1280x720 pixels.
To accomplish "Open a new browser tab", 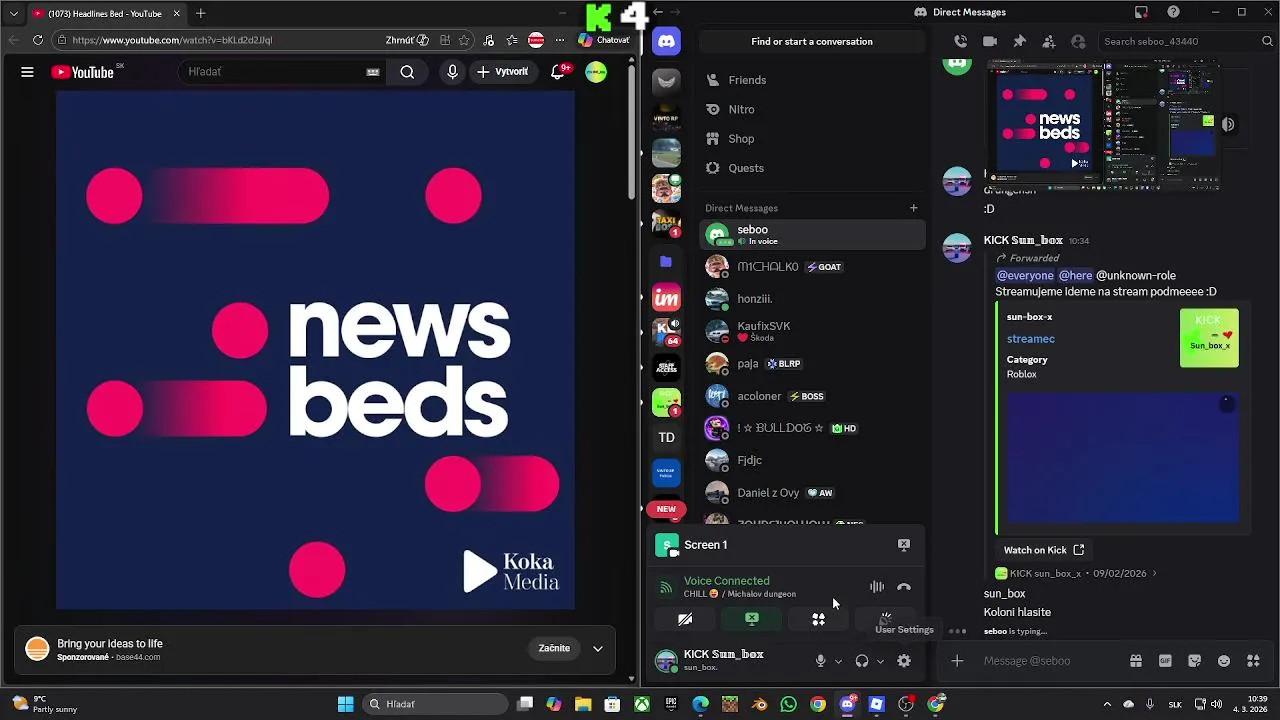I will [x=200, y=13].
